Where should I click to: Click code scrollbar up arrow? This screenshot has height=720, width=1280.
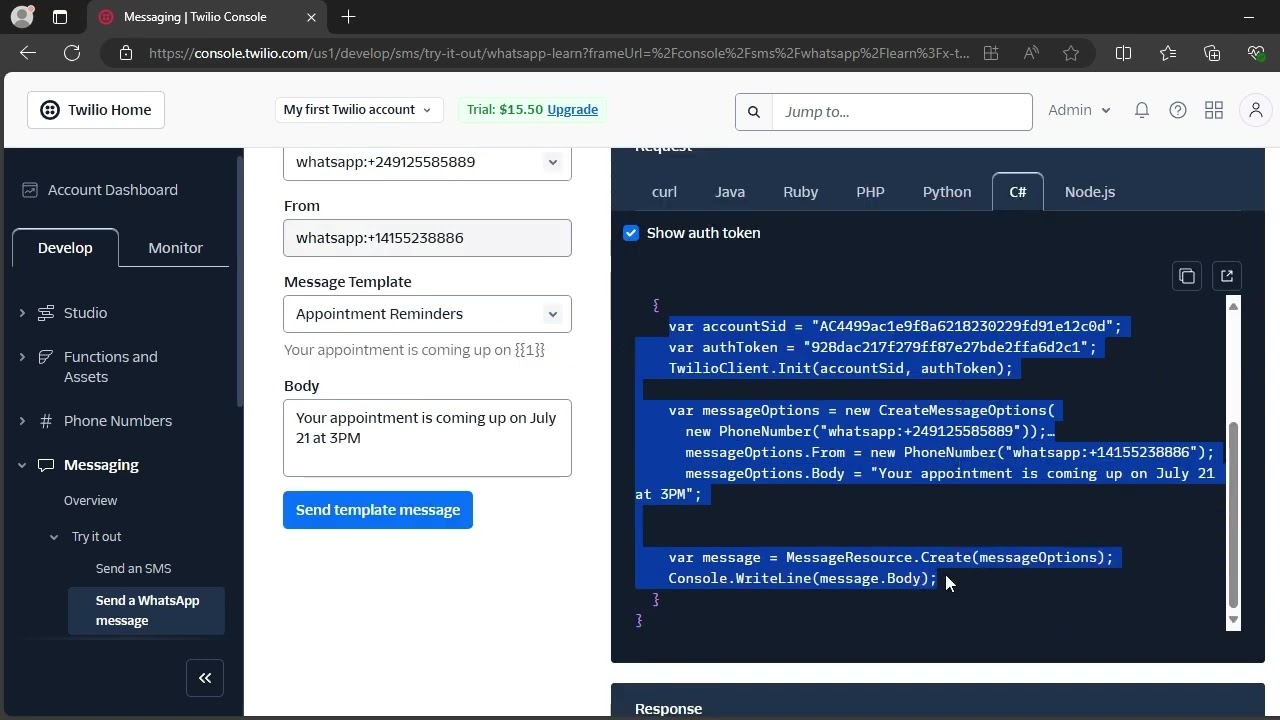(x=1233, y=306)
